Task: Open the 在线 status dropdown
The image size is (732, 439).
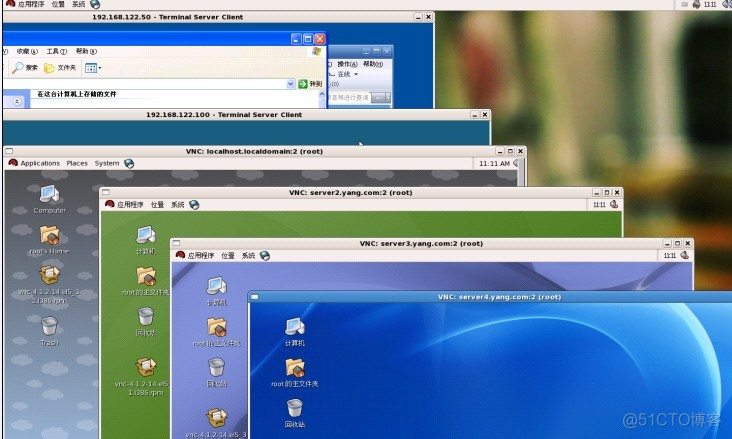Action: click(347, 74)
